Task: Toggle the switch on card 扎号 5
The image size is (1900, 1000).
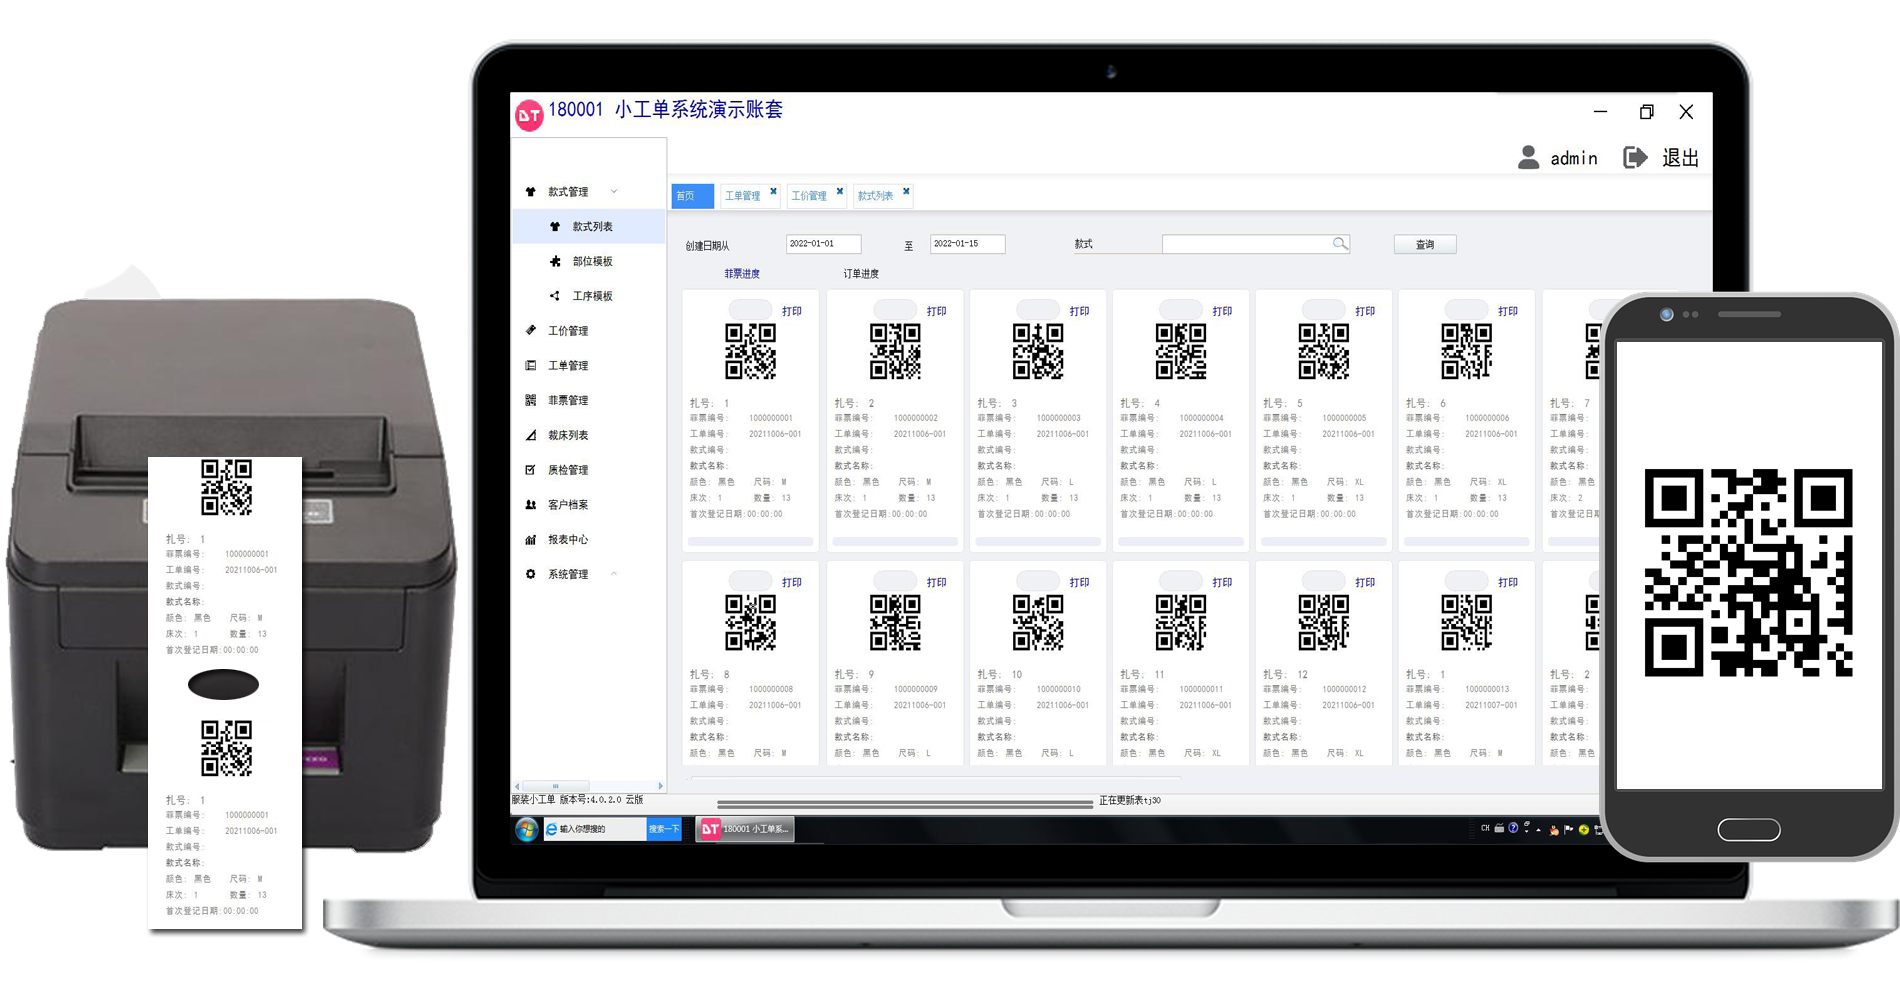Action: [1324, 310]
